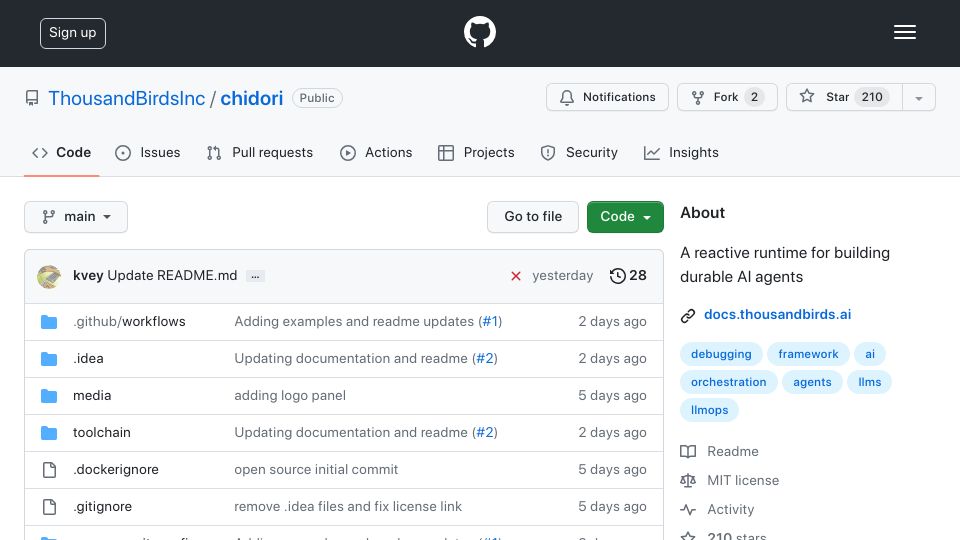Select the orchestration topic tag
The height and width of the screenshot is (540, 960).
click(x=729, y=382)
